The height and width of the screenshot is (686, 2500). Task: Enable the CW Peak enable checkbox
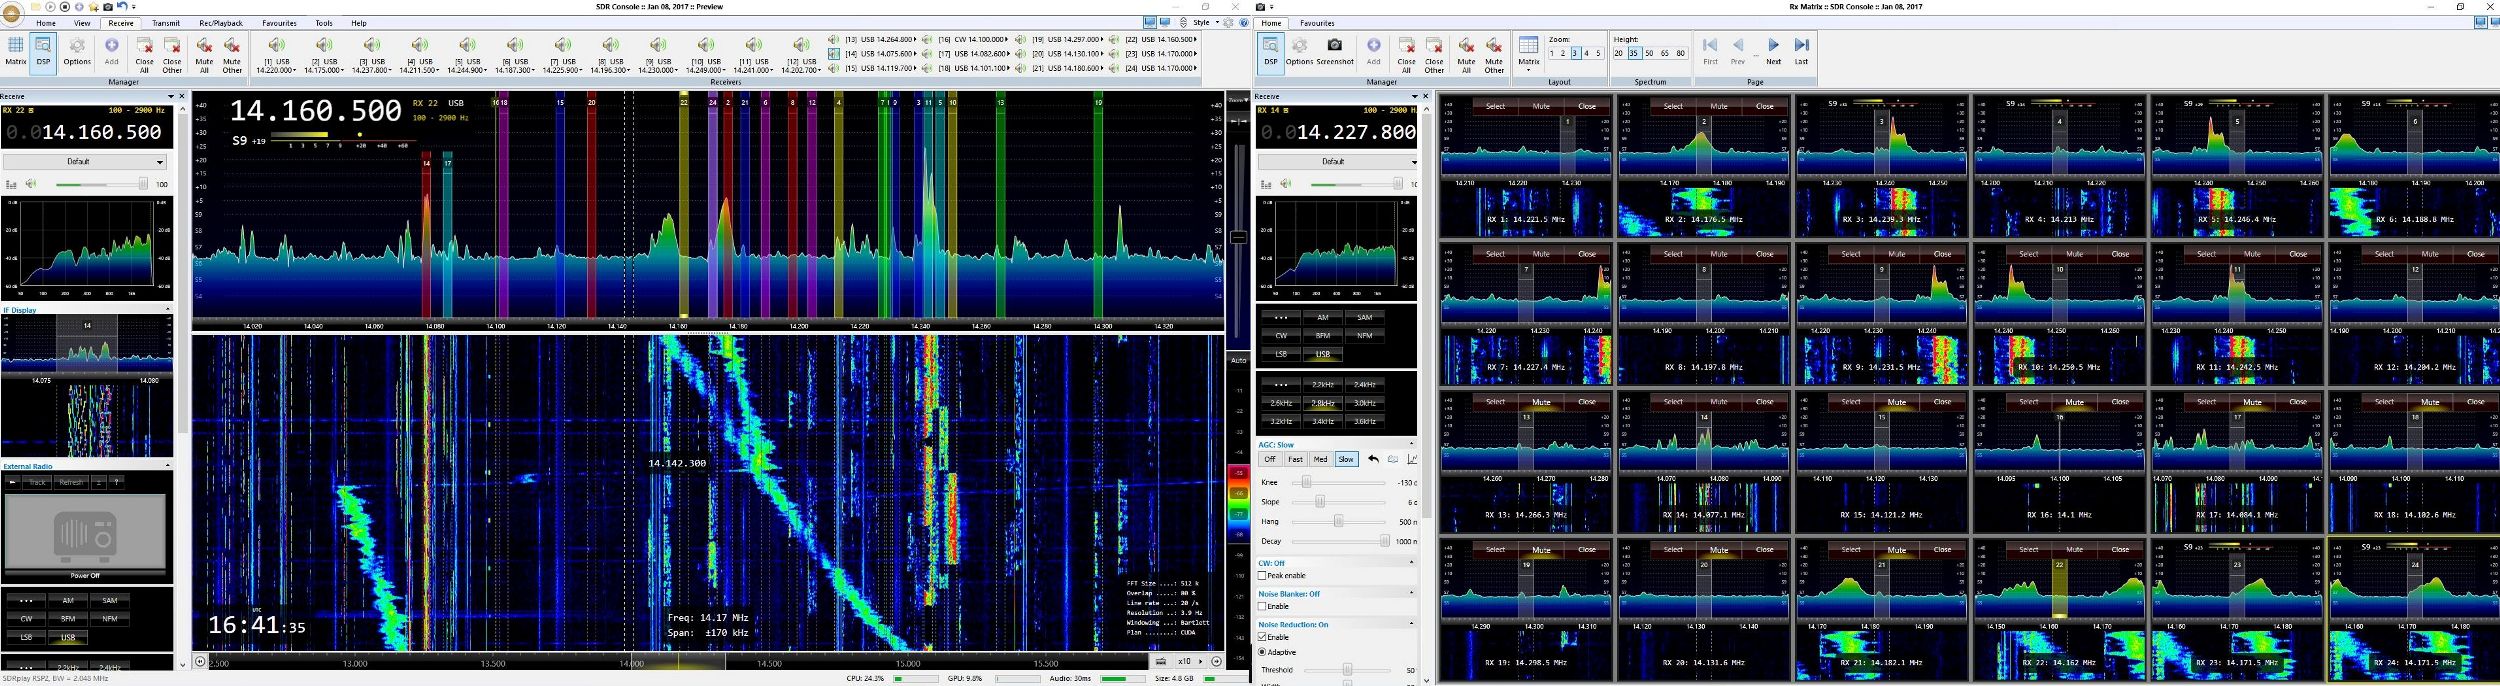point(1262,576)
